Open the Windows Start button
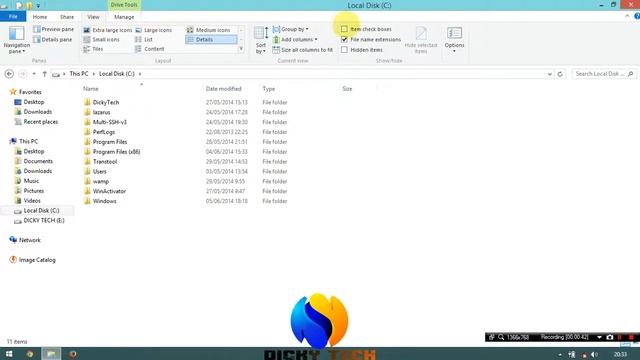The width and height of the screenshot is (640, 360). coord(9,354)
